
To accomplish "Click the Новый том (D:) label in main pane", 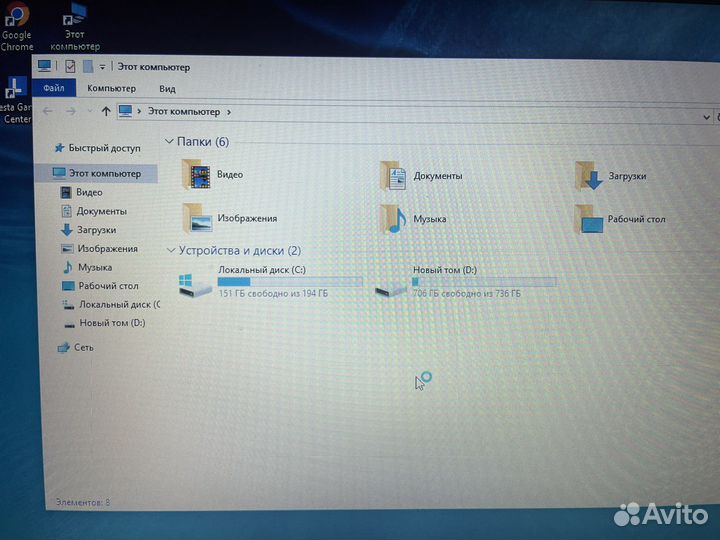I will click(445, 270).
